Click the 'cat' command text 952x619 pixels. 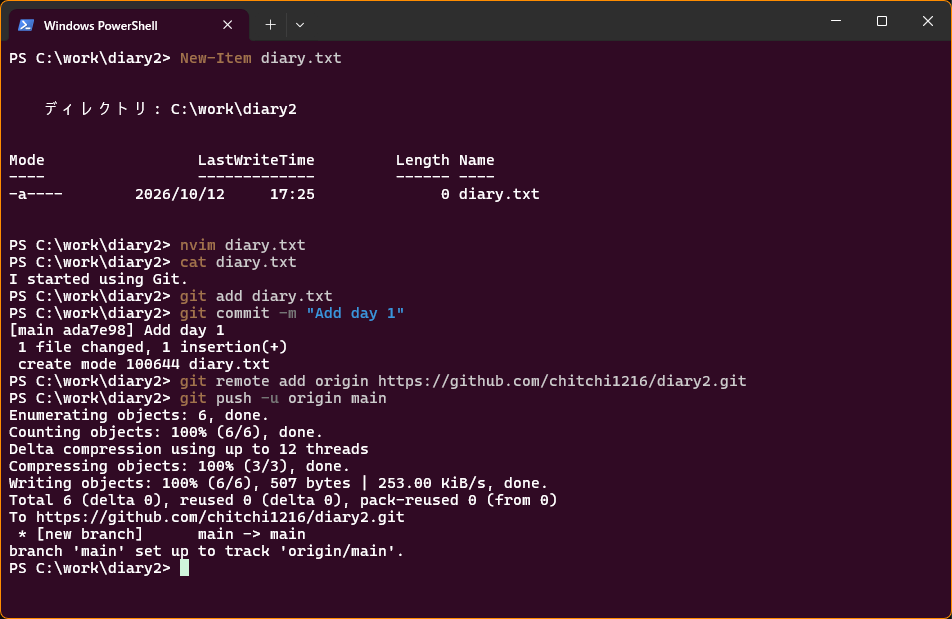click(x=193, y=262)
